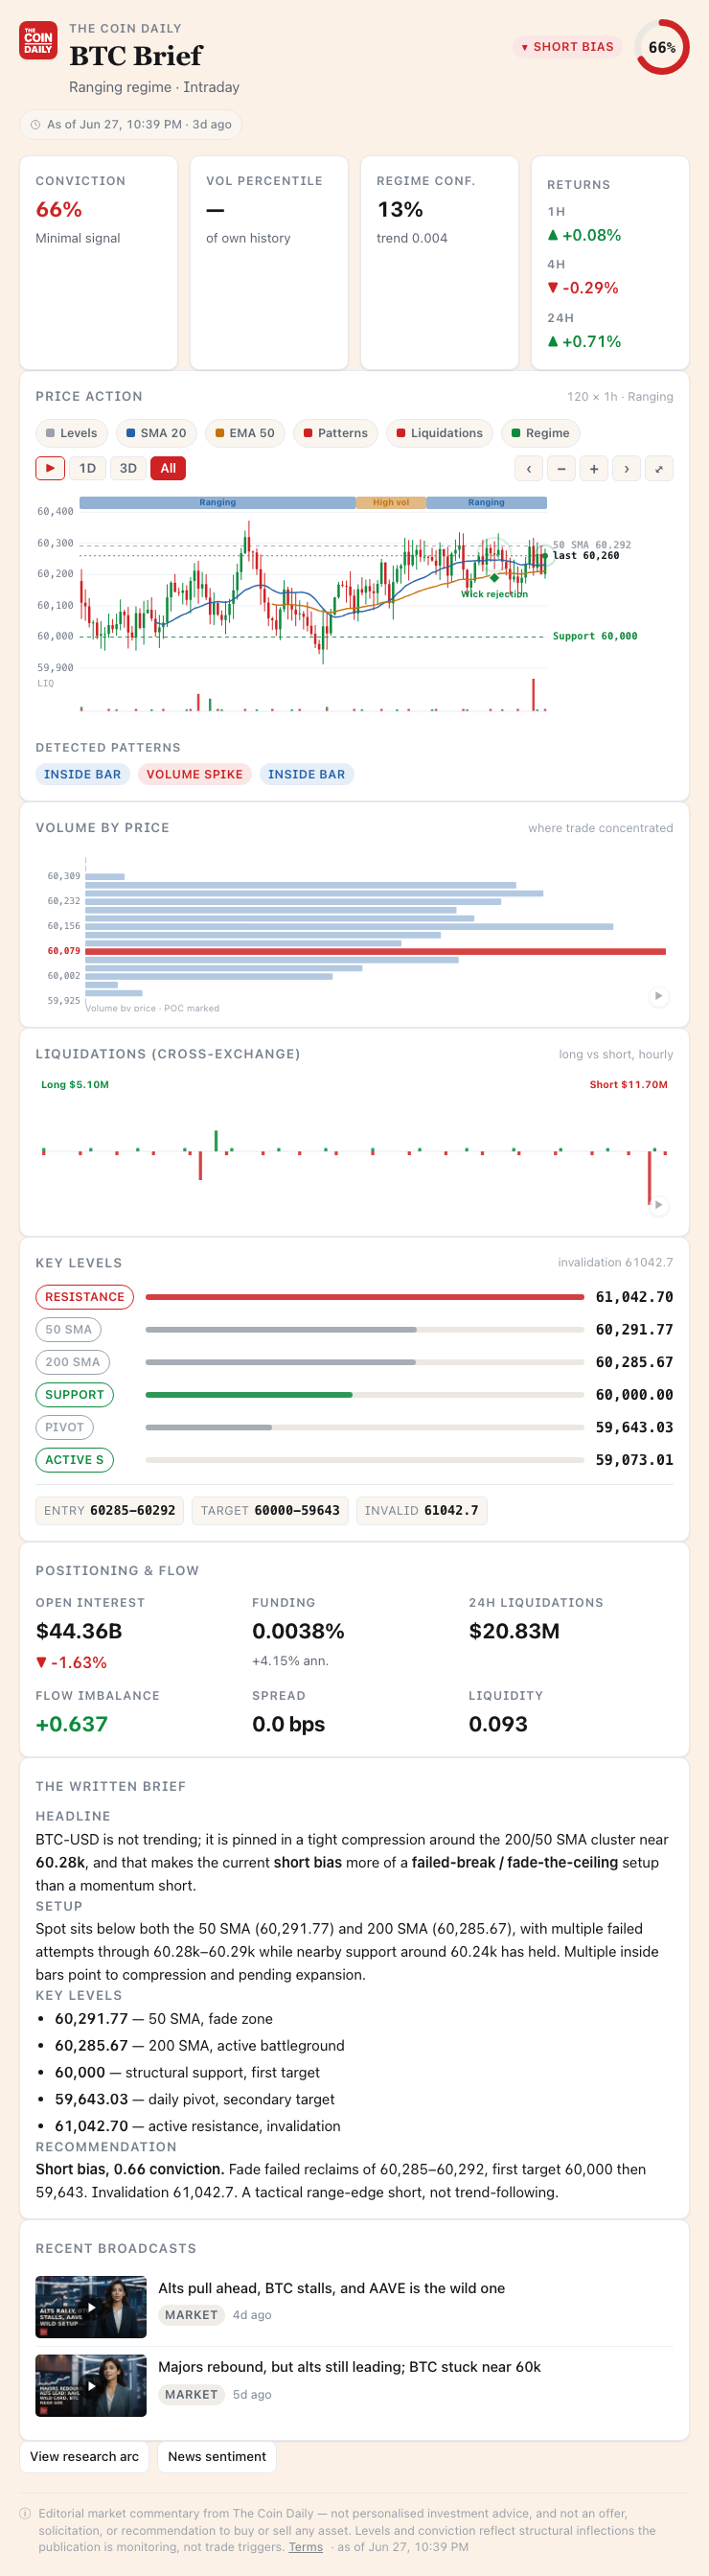Image resolution: width=709 pixels, height=2576 pixels.
Task: Click the 1H return +0.08% value
Action: click(x=584, y=235)
